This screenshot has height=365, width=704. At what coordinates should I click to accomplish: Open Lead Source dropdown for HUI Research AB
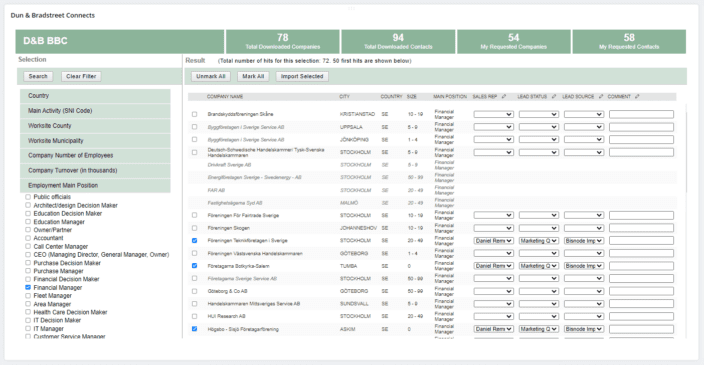click(584, 317)
